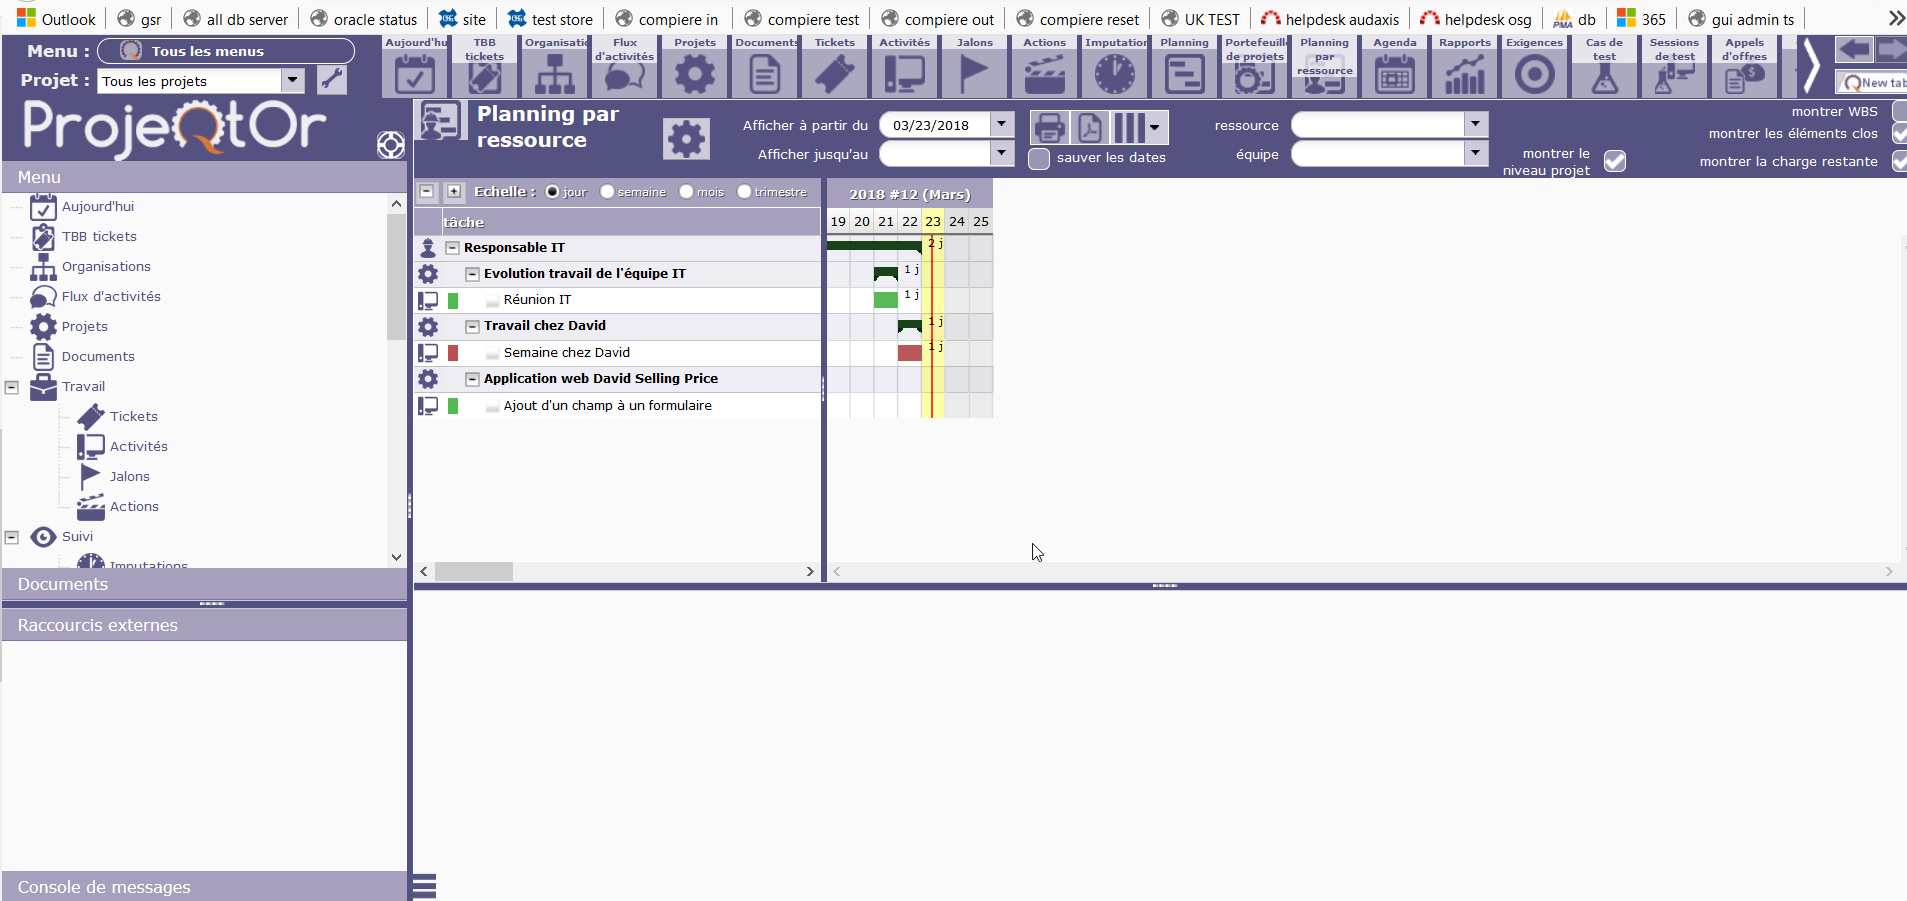Click the green Réunion IT Gantt bar

tap(886, 300)
